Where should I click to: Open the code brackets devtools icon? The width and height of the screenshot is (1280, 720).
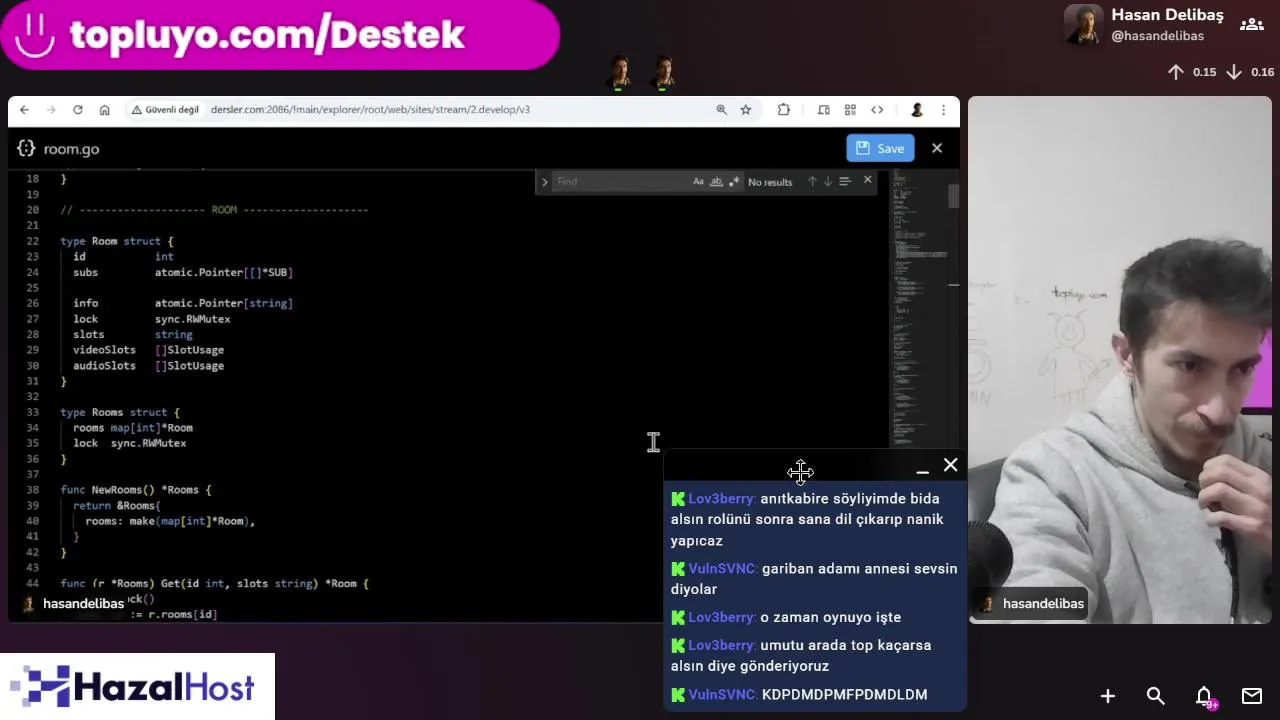click(877, 110)
